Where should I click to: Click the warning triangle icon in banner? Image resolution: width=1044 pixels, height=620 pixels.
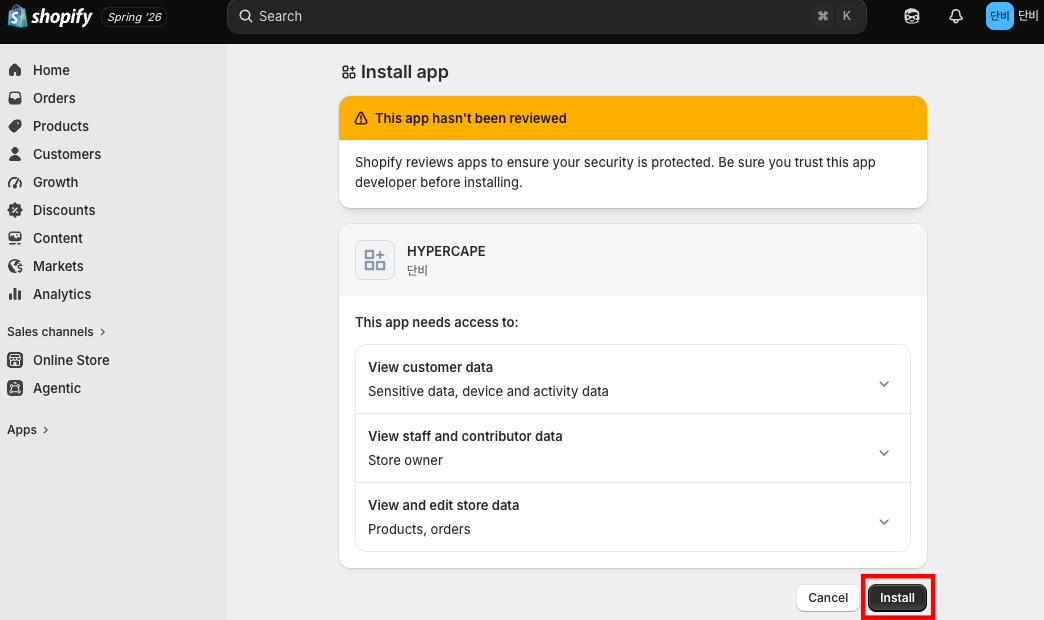361,118
